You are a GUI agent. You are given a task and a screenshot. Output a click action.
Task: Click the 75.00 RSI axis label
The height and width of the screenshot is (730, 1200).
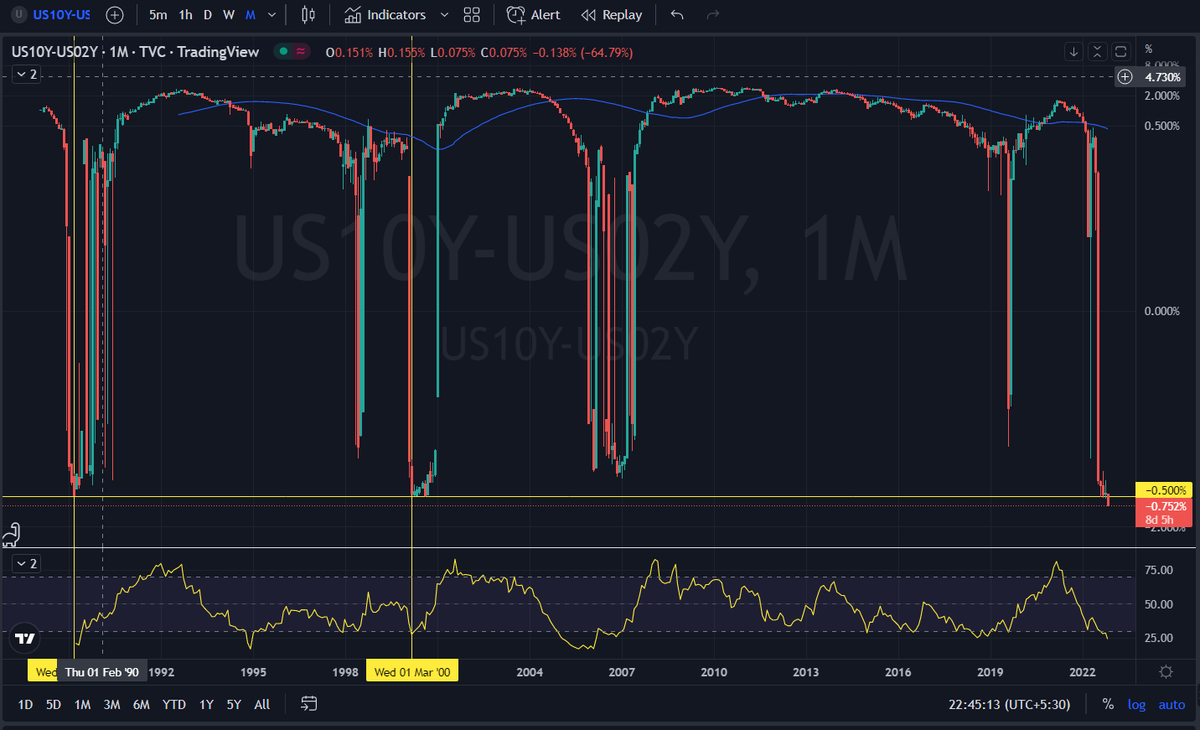1158,570
